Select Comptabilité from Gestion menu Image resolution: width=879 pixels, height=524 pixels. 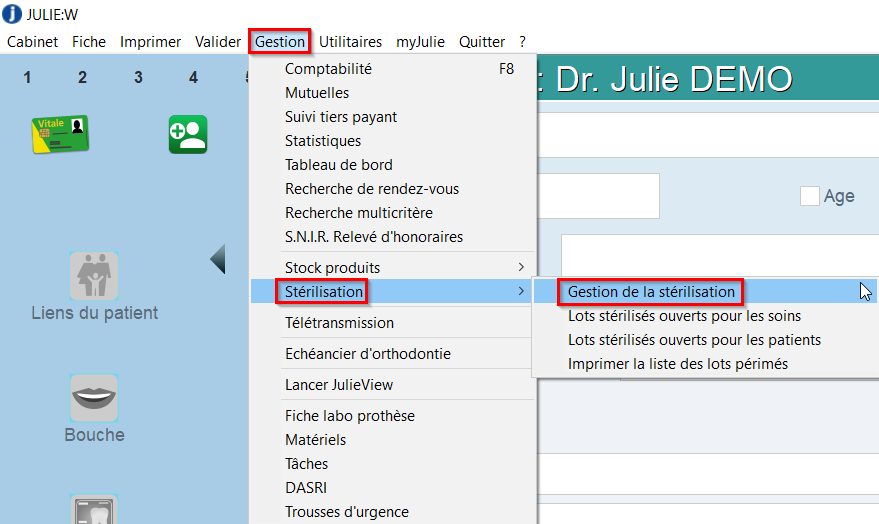[393, 68]
